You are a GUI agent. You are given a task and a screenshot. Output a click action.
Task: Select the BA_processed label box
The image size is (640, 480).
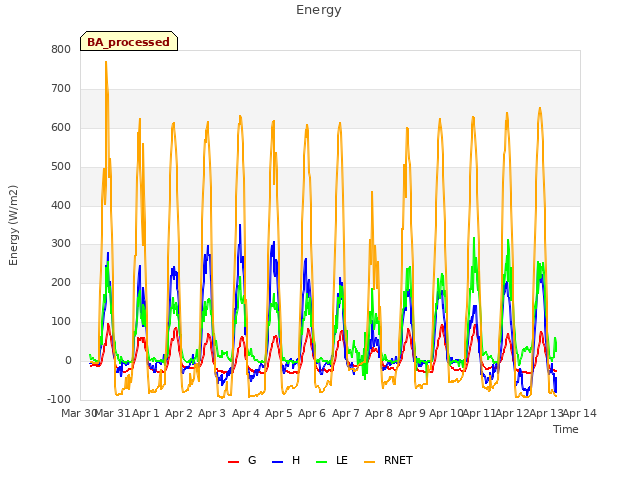[129, 41]
